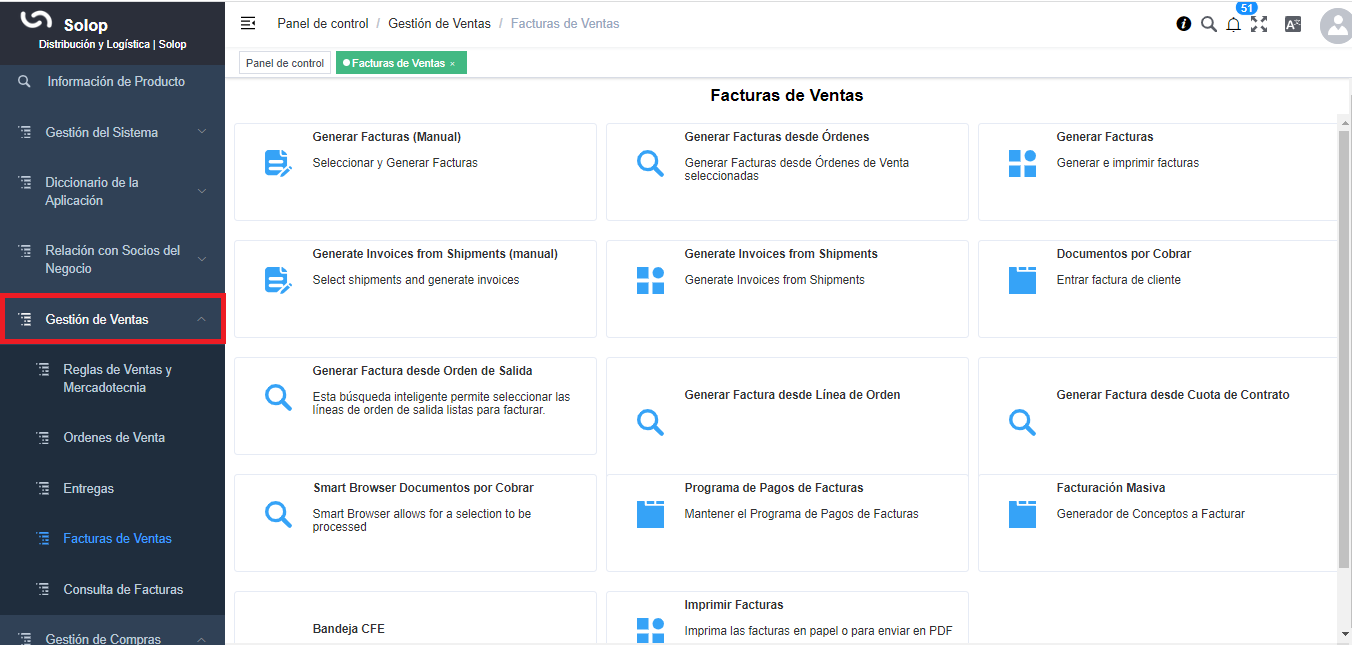
Task: Open Ordenes de Venta in sidebar
Action: point(114,437)
